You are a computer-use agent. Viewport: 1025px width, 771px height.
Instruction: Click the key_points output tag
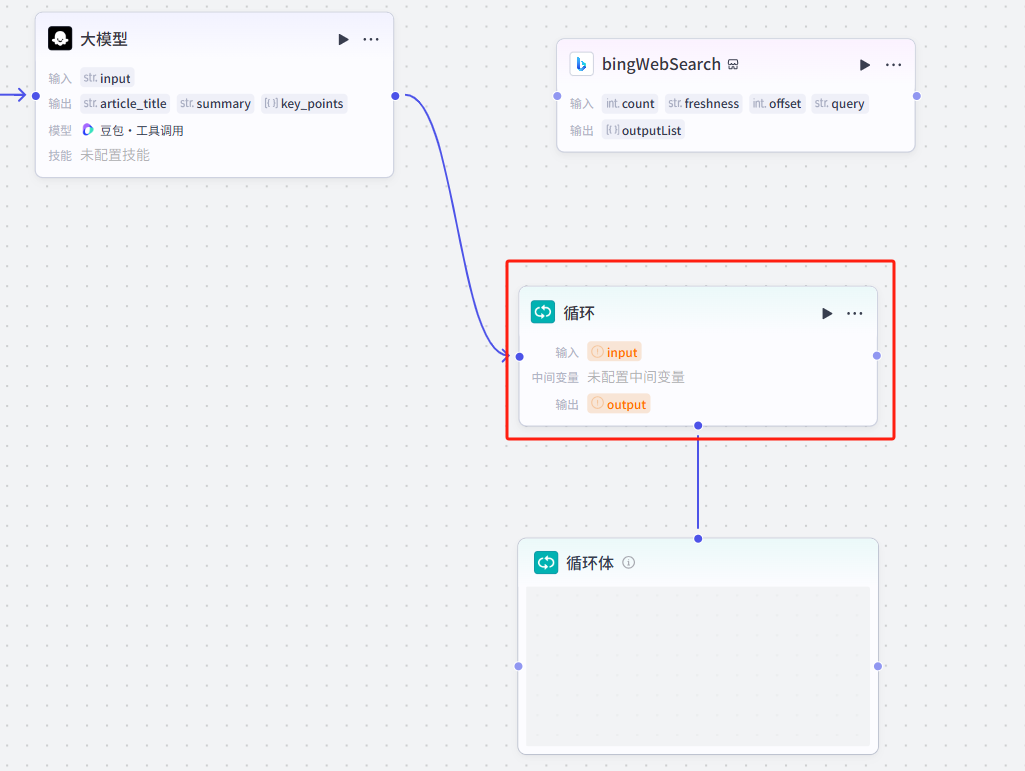(304, 104)
